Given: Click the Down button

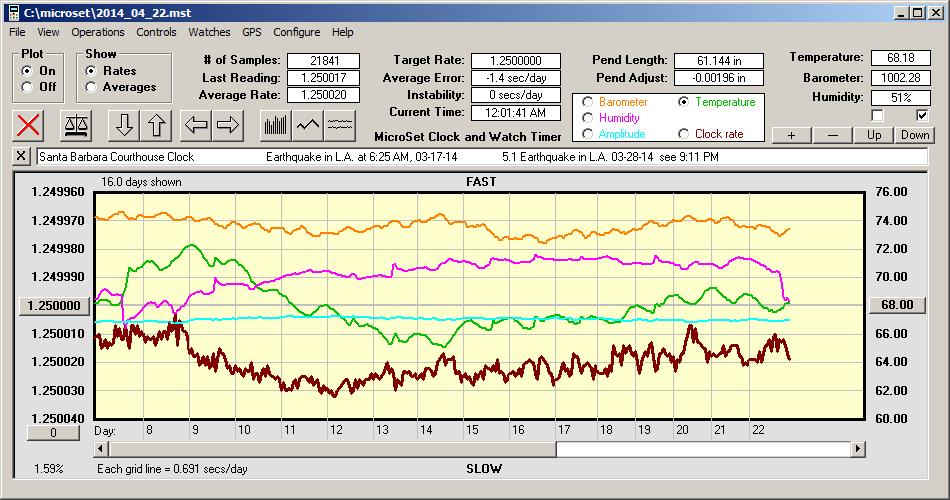Looking at the screenshot, I should click(x=915, y=135).
